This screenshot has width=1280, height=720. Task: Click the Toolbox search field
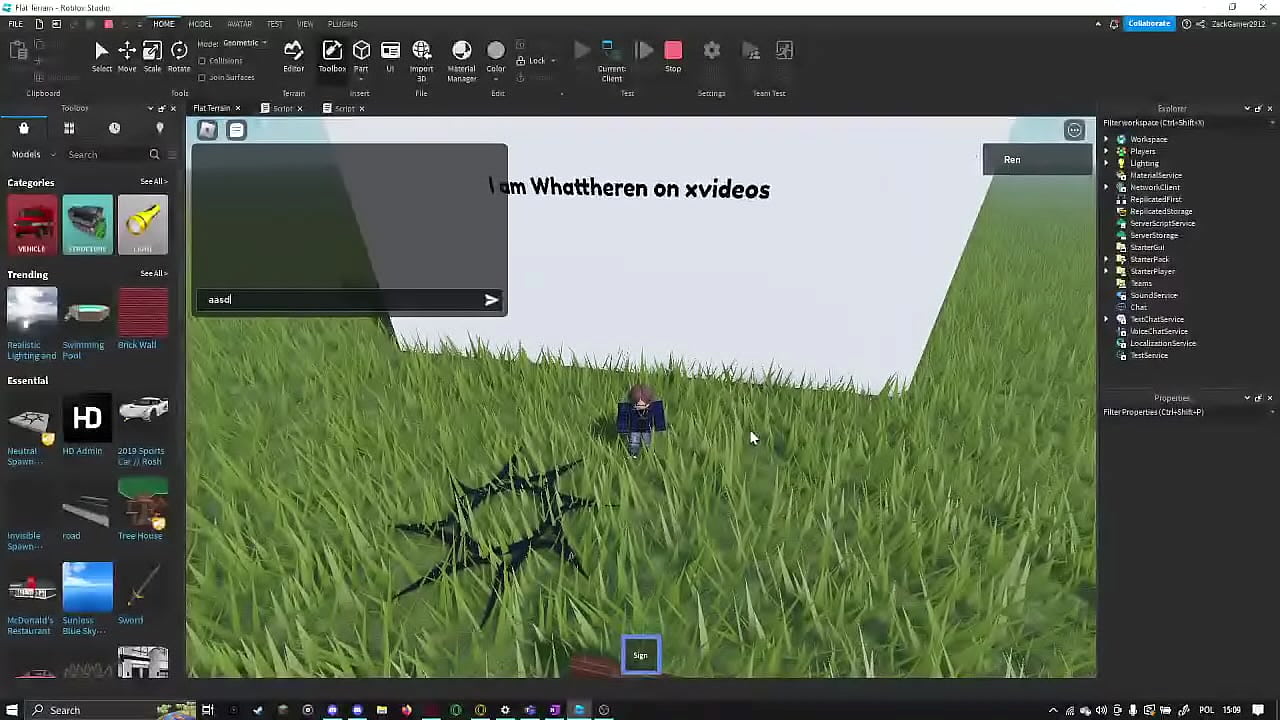tap(105, 154)
